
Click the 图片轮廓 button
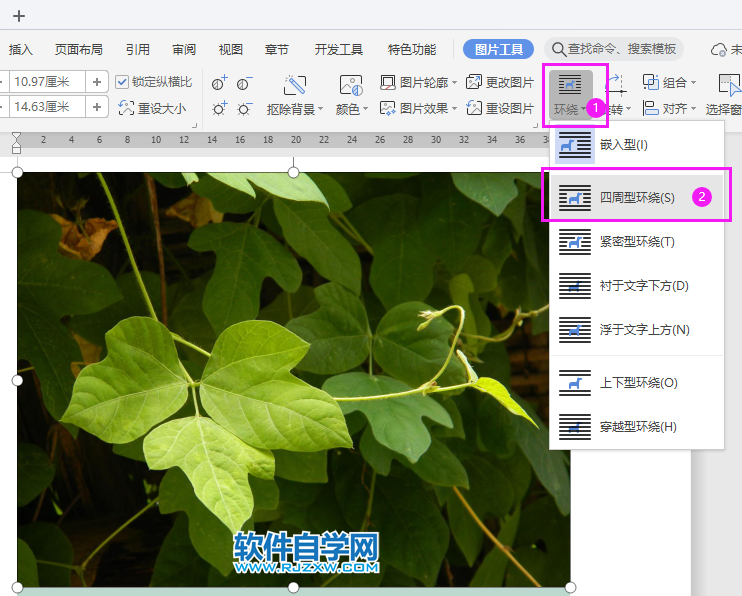pos(415,82)
